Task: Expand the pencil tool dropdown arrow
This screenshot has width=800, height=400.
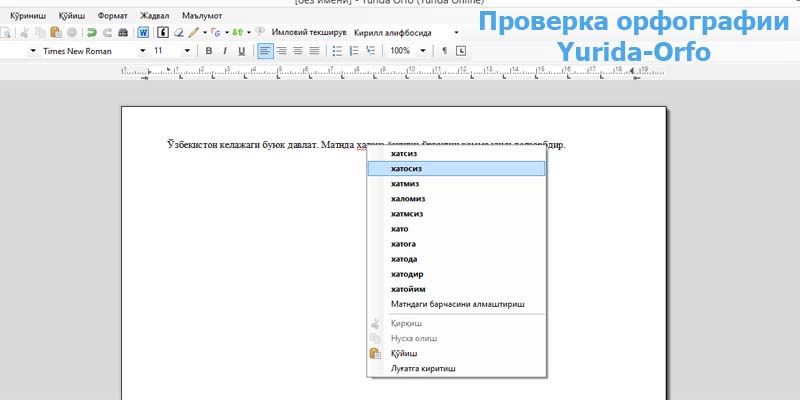Action: click(x=205, y=33)
